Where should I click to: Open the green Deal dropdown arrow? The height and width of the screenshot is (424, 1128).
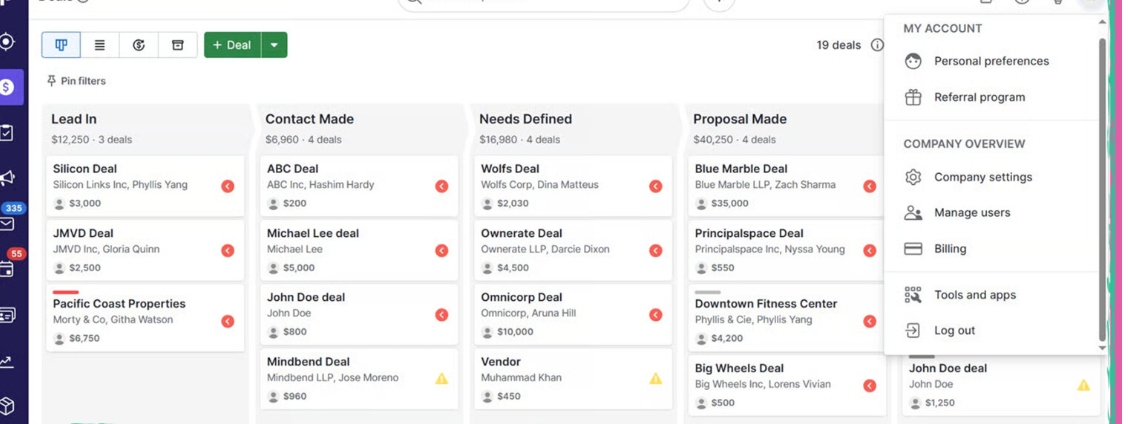274,45
